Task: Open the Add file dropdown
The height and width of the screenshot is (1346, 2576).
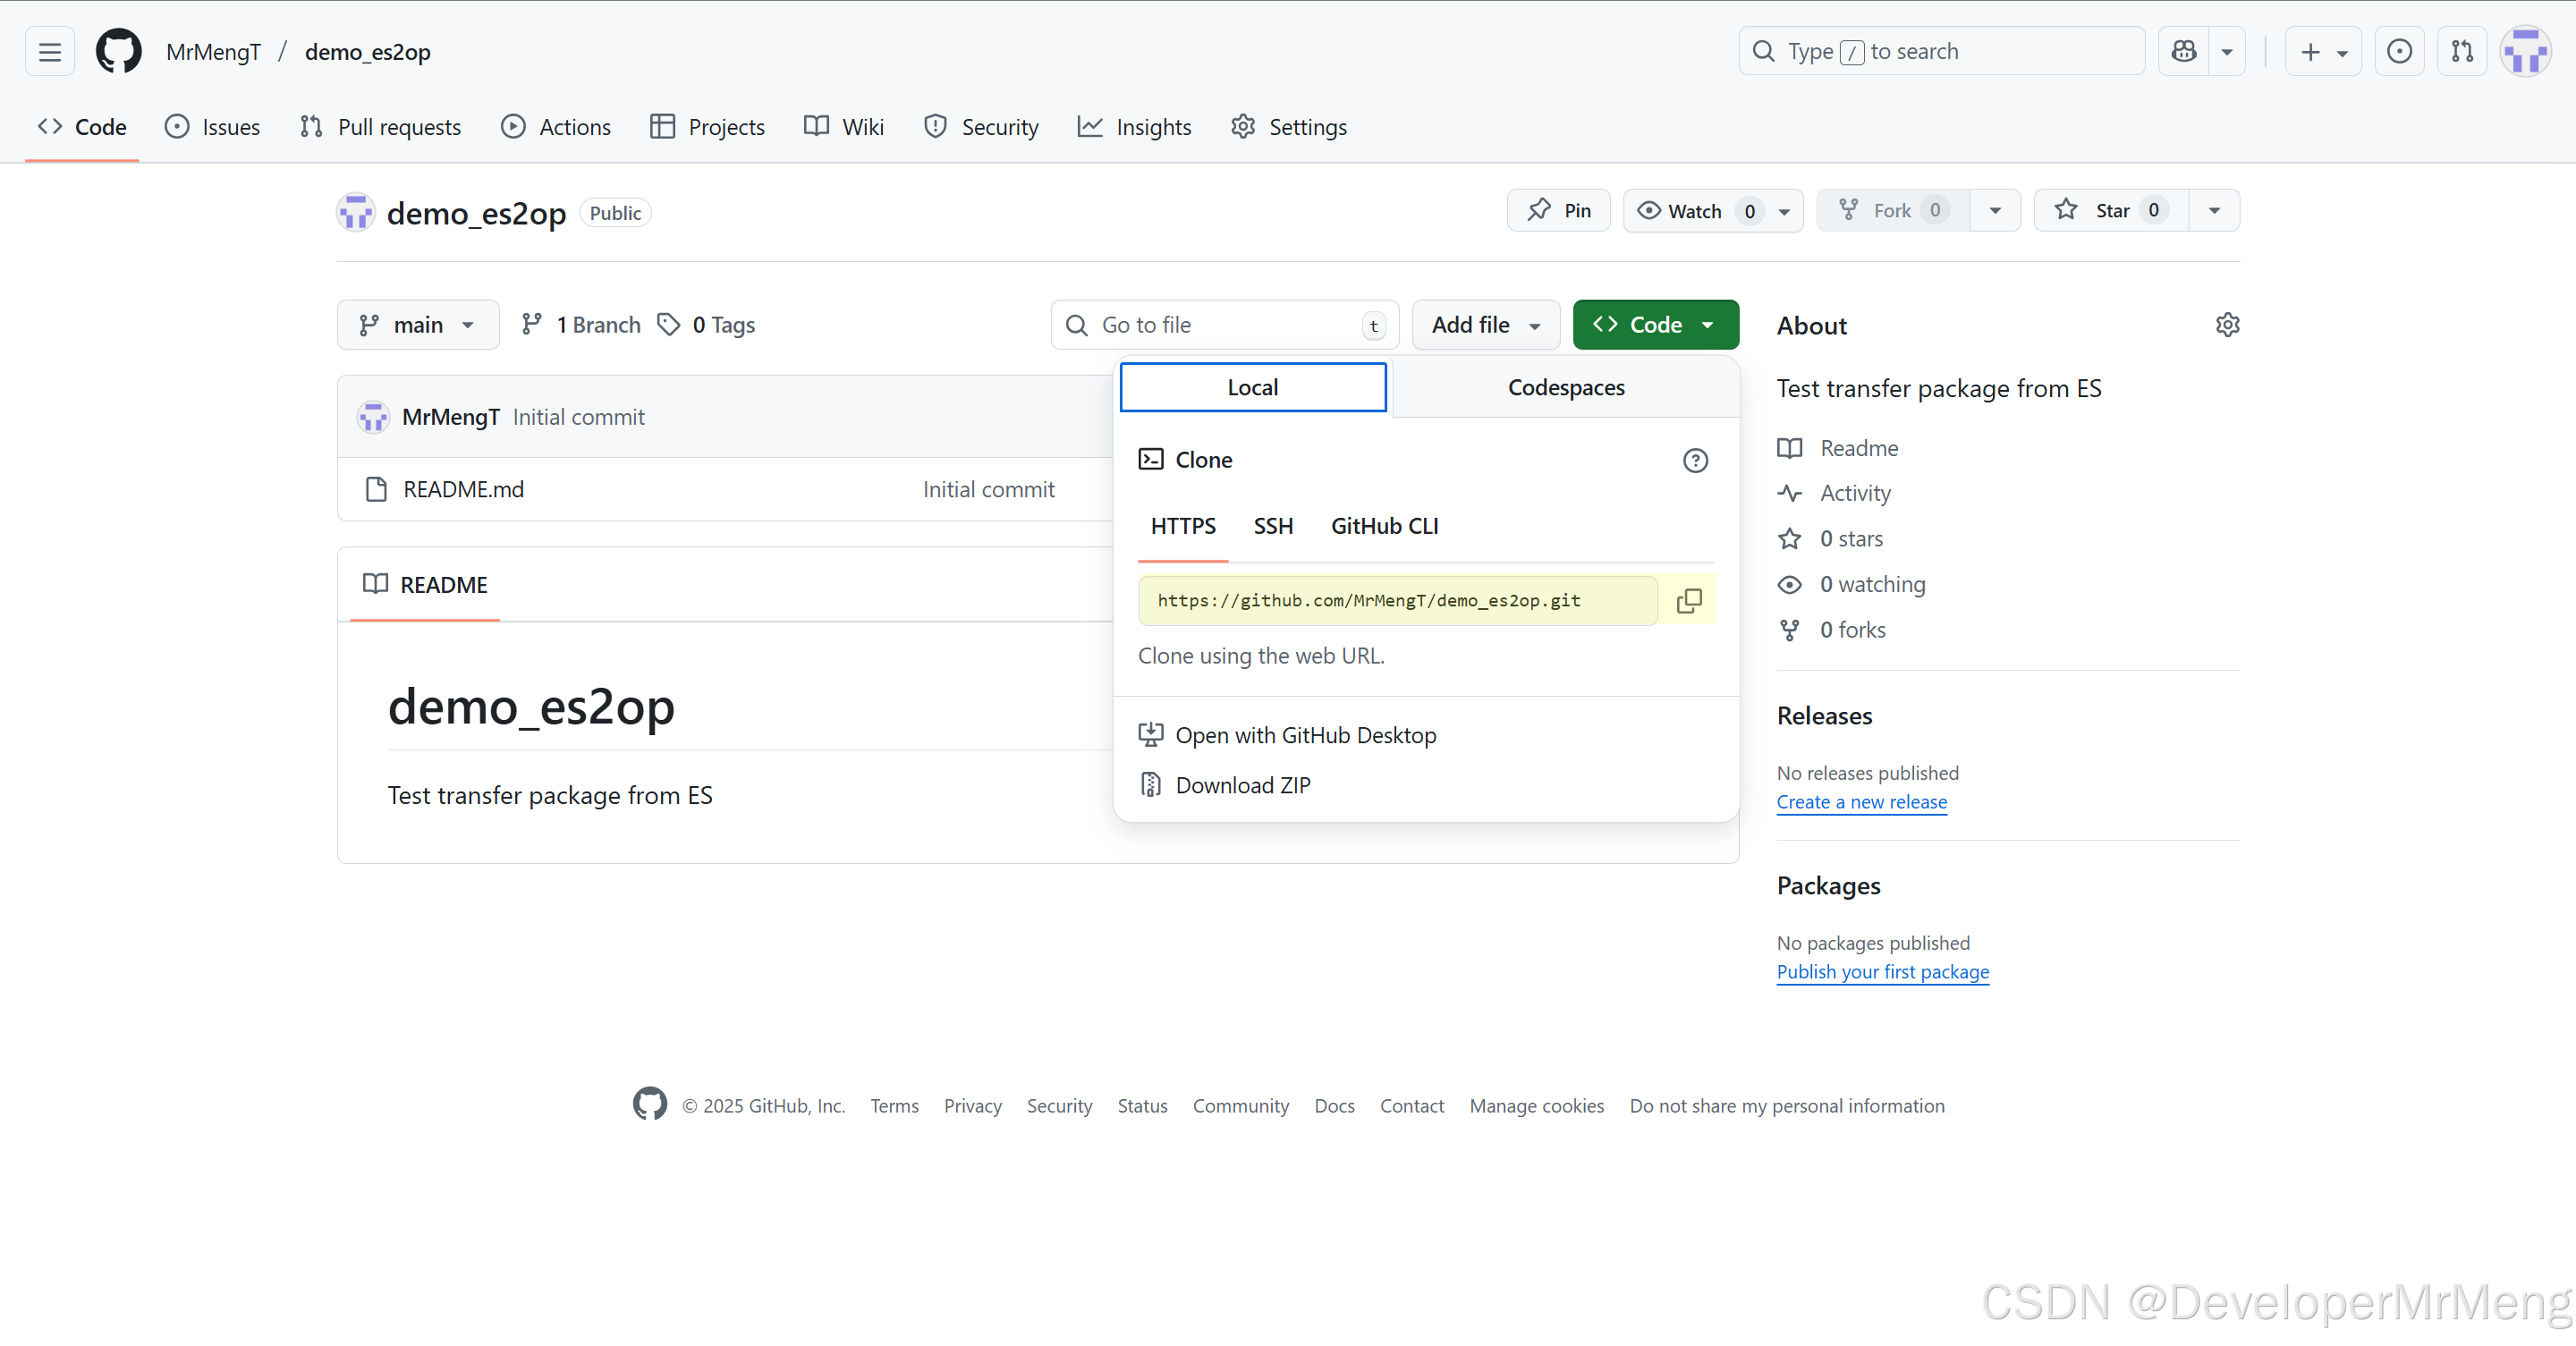Action: pyautogui.click(x=1485, y=325)
